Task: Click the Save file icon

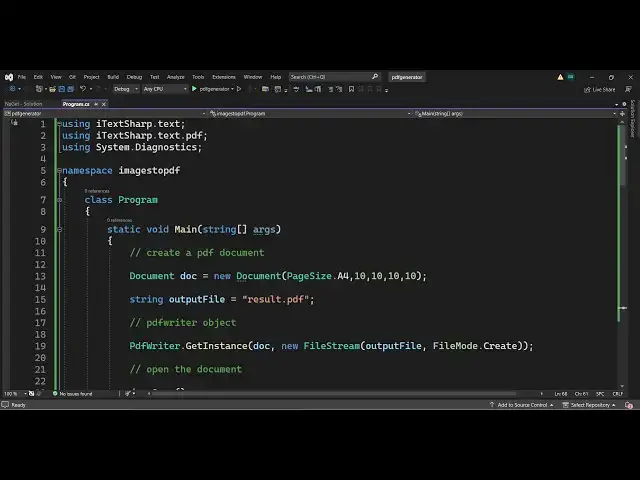Action: point(62,89)
